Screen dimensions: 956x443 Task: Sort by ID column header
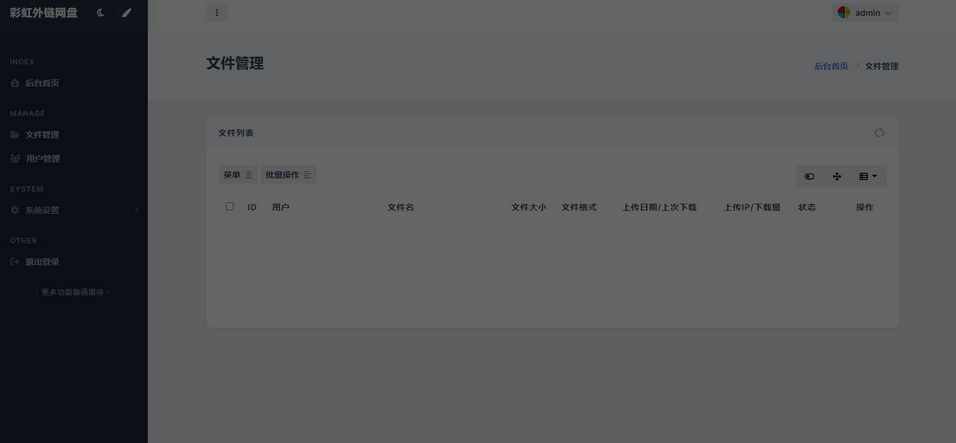tap(252, 208)
